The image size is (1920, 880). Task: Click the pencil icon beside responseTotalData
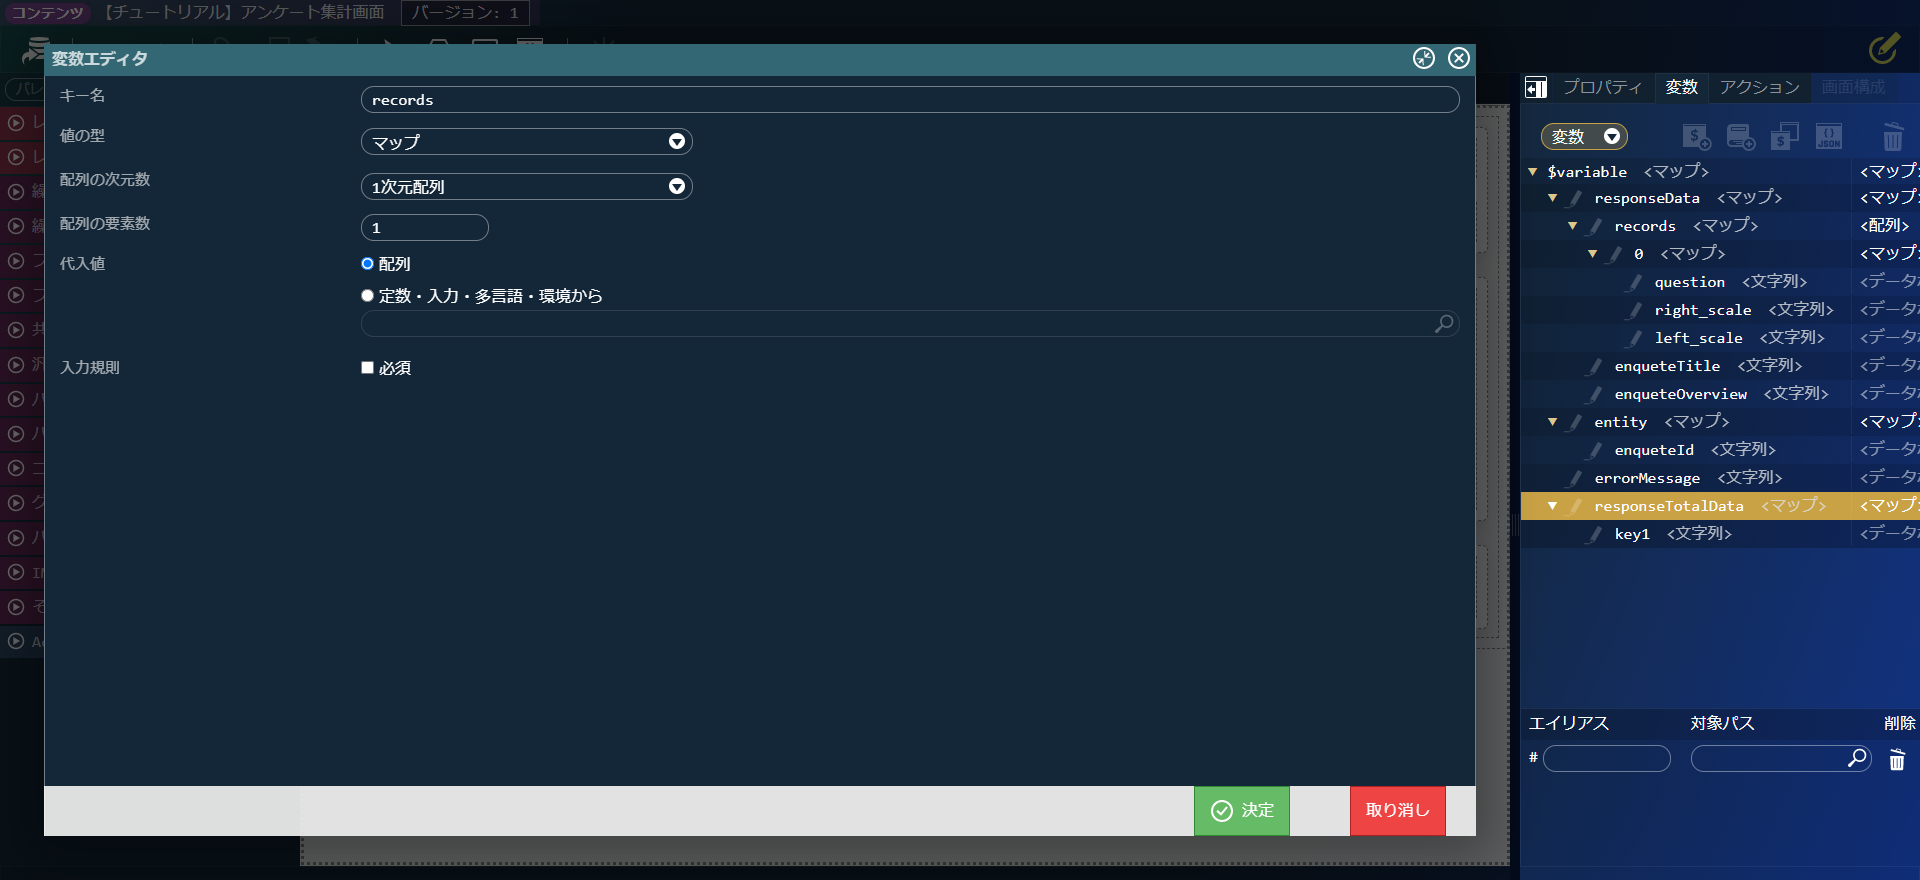(1576, 506)
